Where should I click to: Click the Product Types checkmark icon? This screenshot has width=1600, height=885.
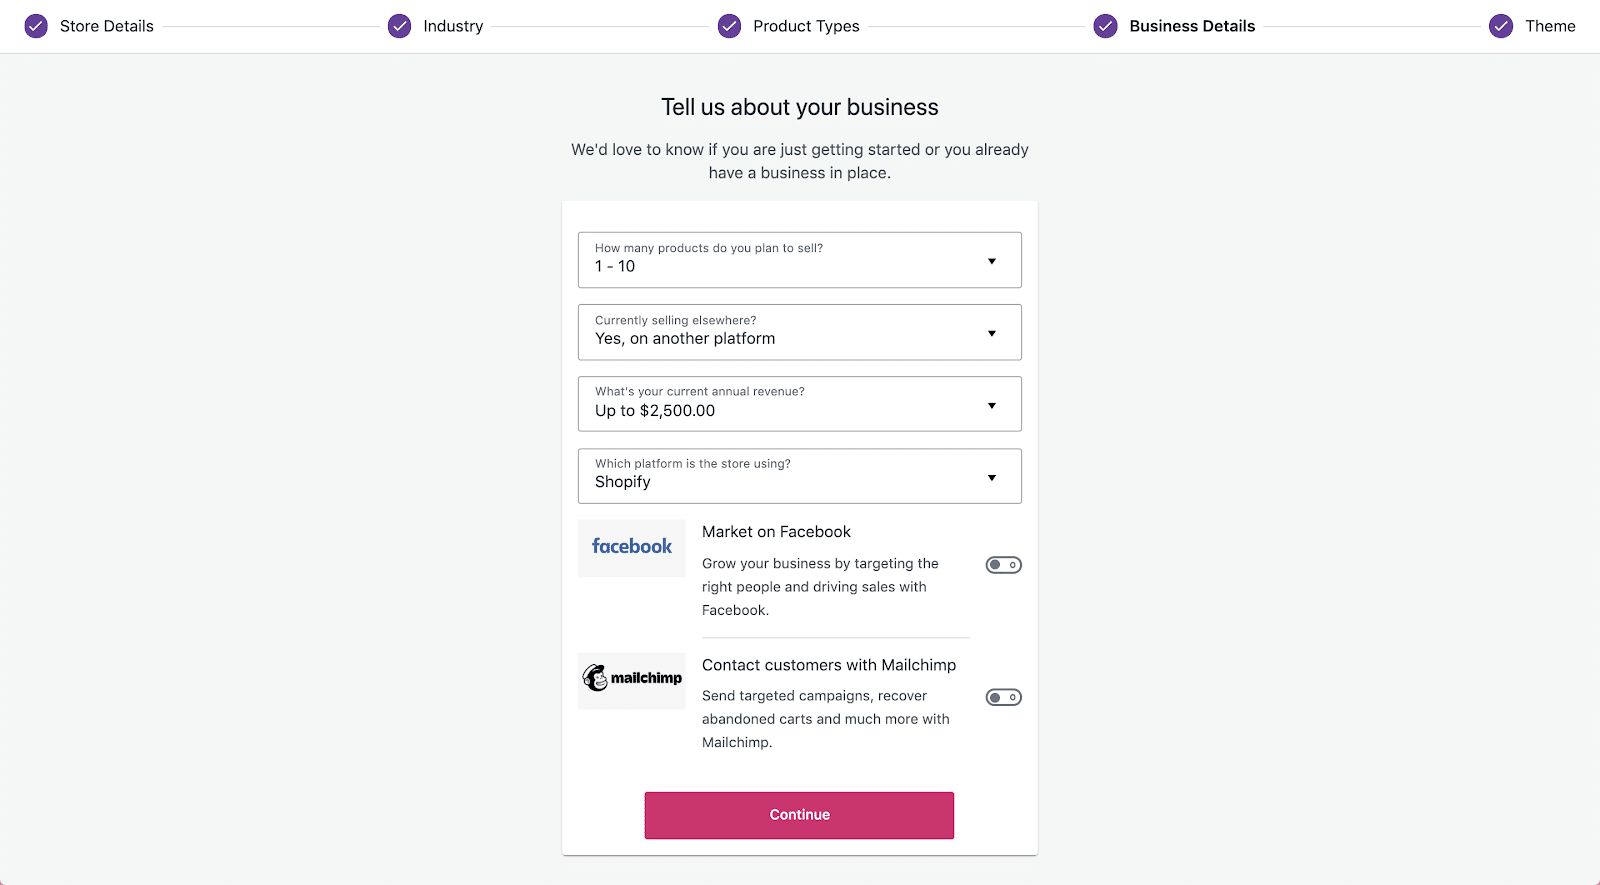(x=730, y=26)
